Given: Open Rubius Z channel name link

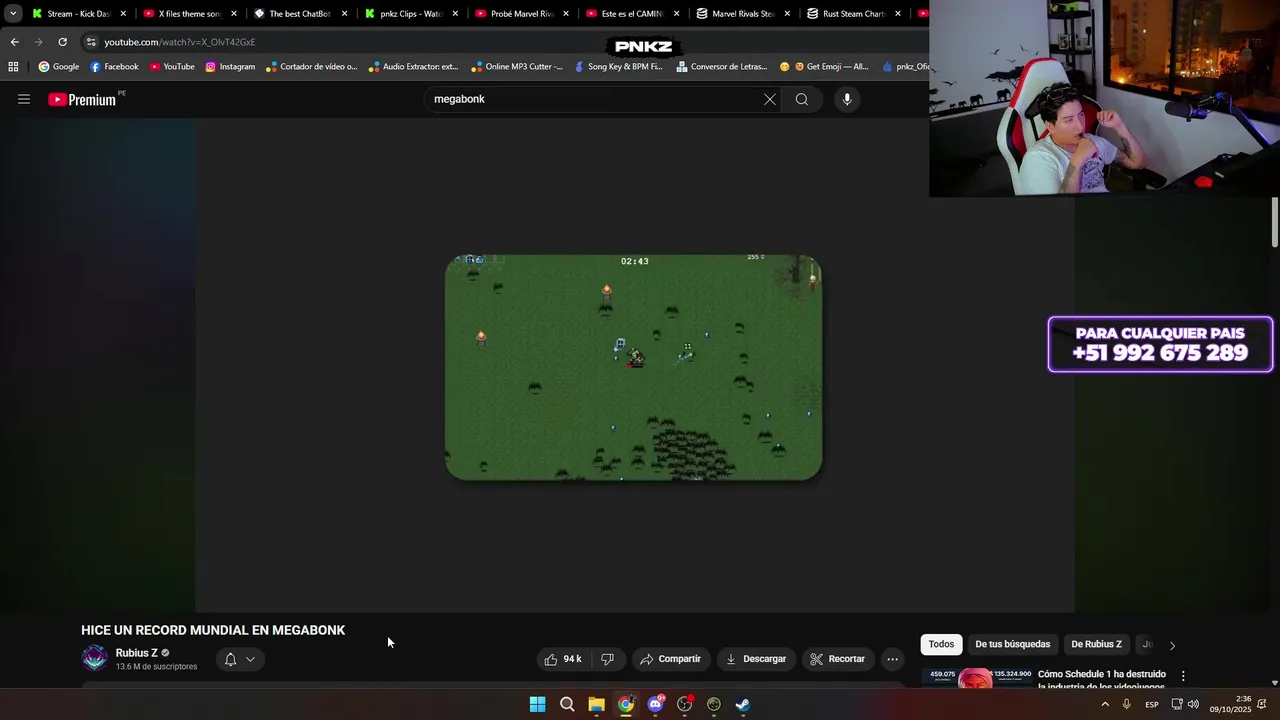Looking at the screenshot, I should coord(137,653).
